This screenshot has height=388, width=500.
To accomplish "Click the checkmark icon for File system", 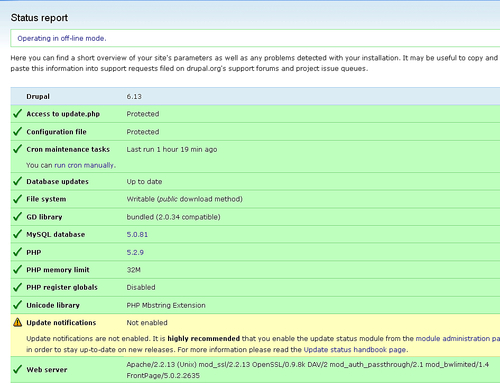I will pyautogui.click(x=17, y=199).
